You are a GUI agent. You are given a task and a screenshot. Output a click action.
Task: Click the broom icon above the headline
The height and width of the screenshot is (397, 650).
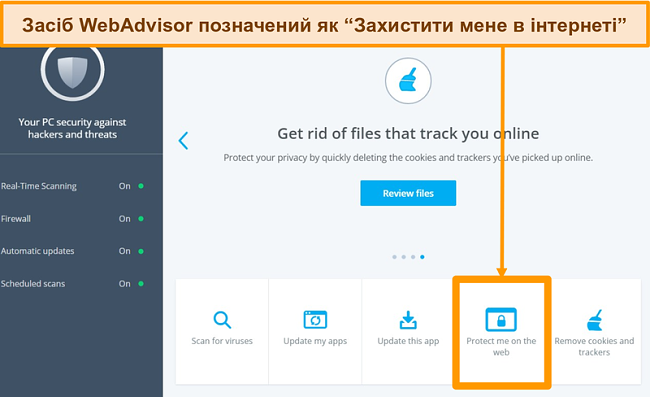[408, 80]
